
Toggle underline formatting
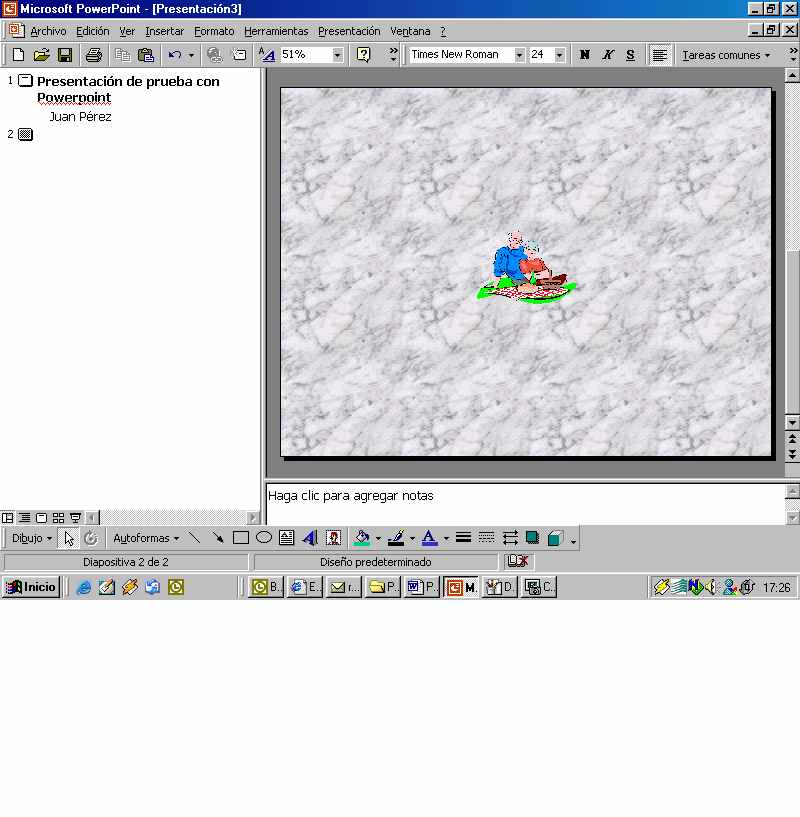point(630,55)
